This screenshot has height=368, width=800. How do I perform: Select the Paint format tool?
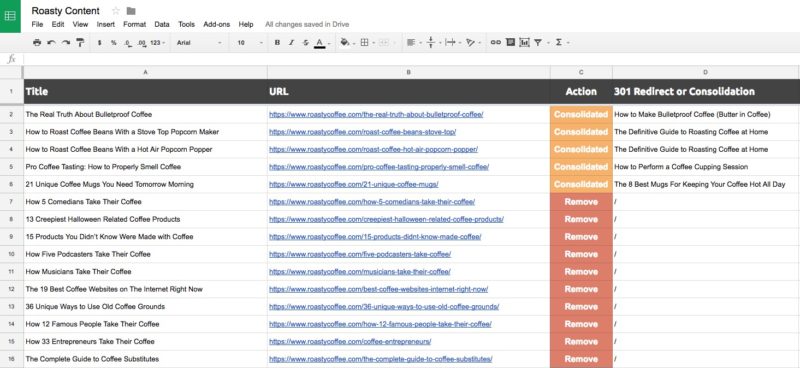(80, 43)
